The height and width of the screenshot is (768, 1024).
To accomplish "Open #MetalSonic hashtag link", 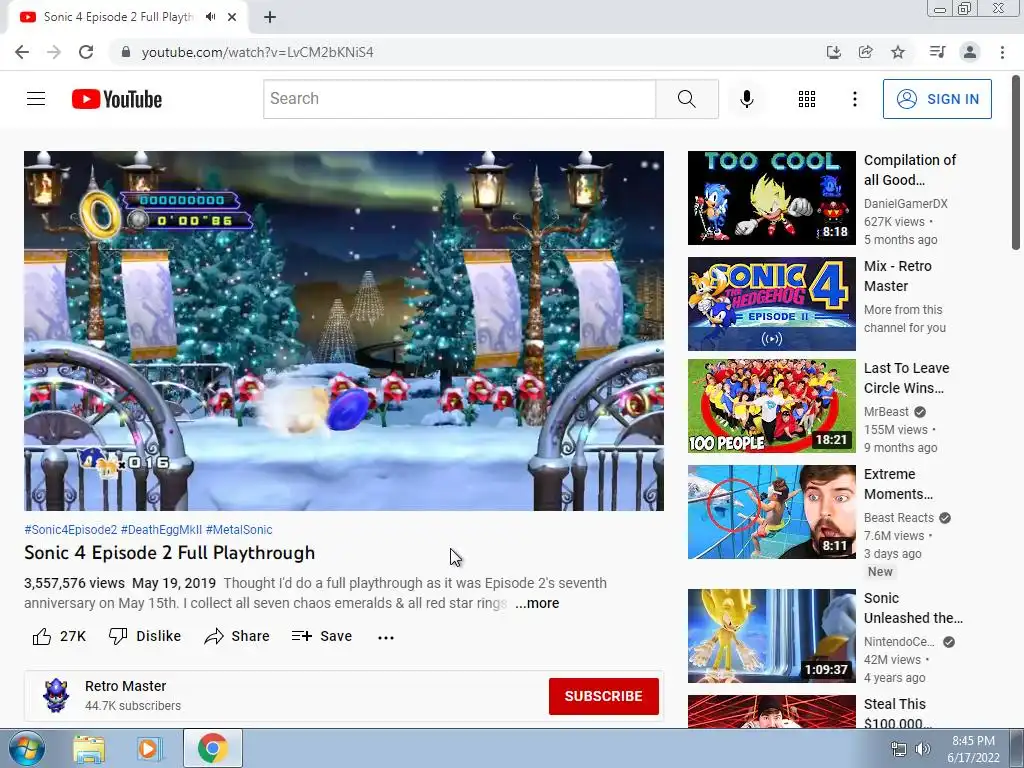I will click(x=239, y=530).
